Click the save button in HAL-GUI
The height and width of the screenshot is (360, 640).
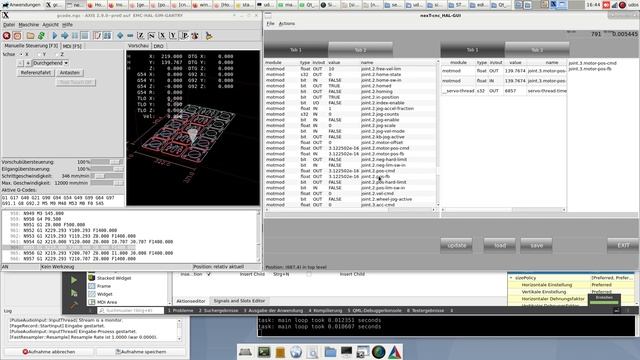pos(536,245)
